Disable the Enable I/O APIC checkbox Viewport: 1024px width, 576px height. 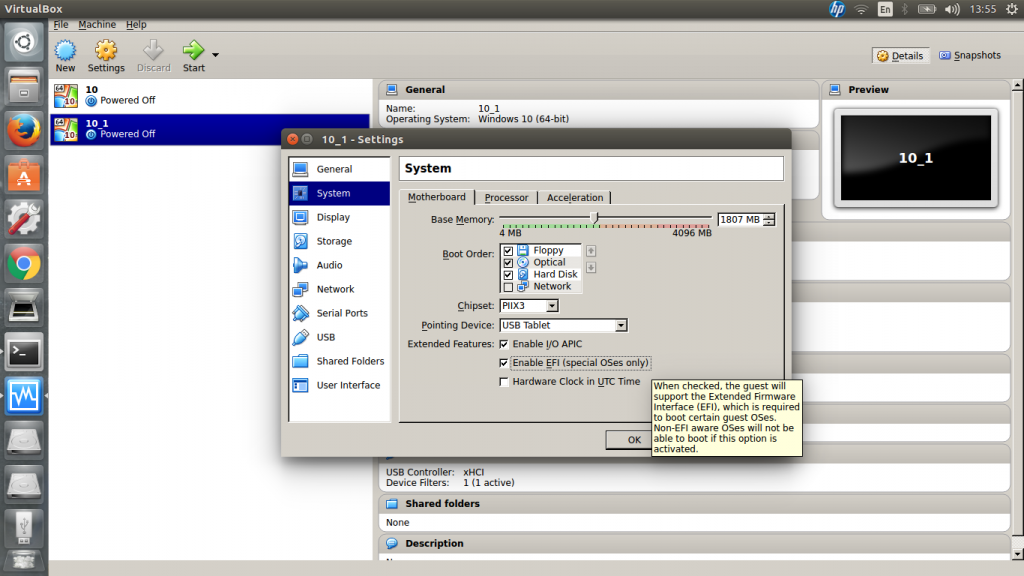[x=504, y=344]
